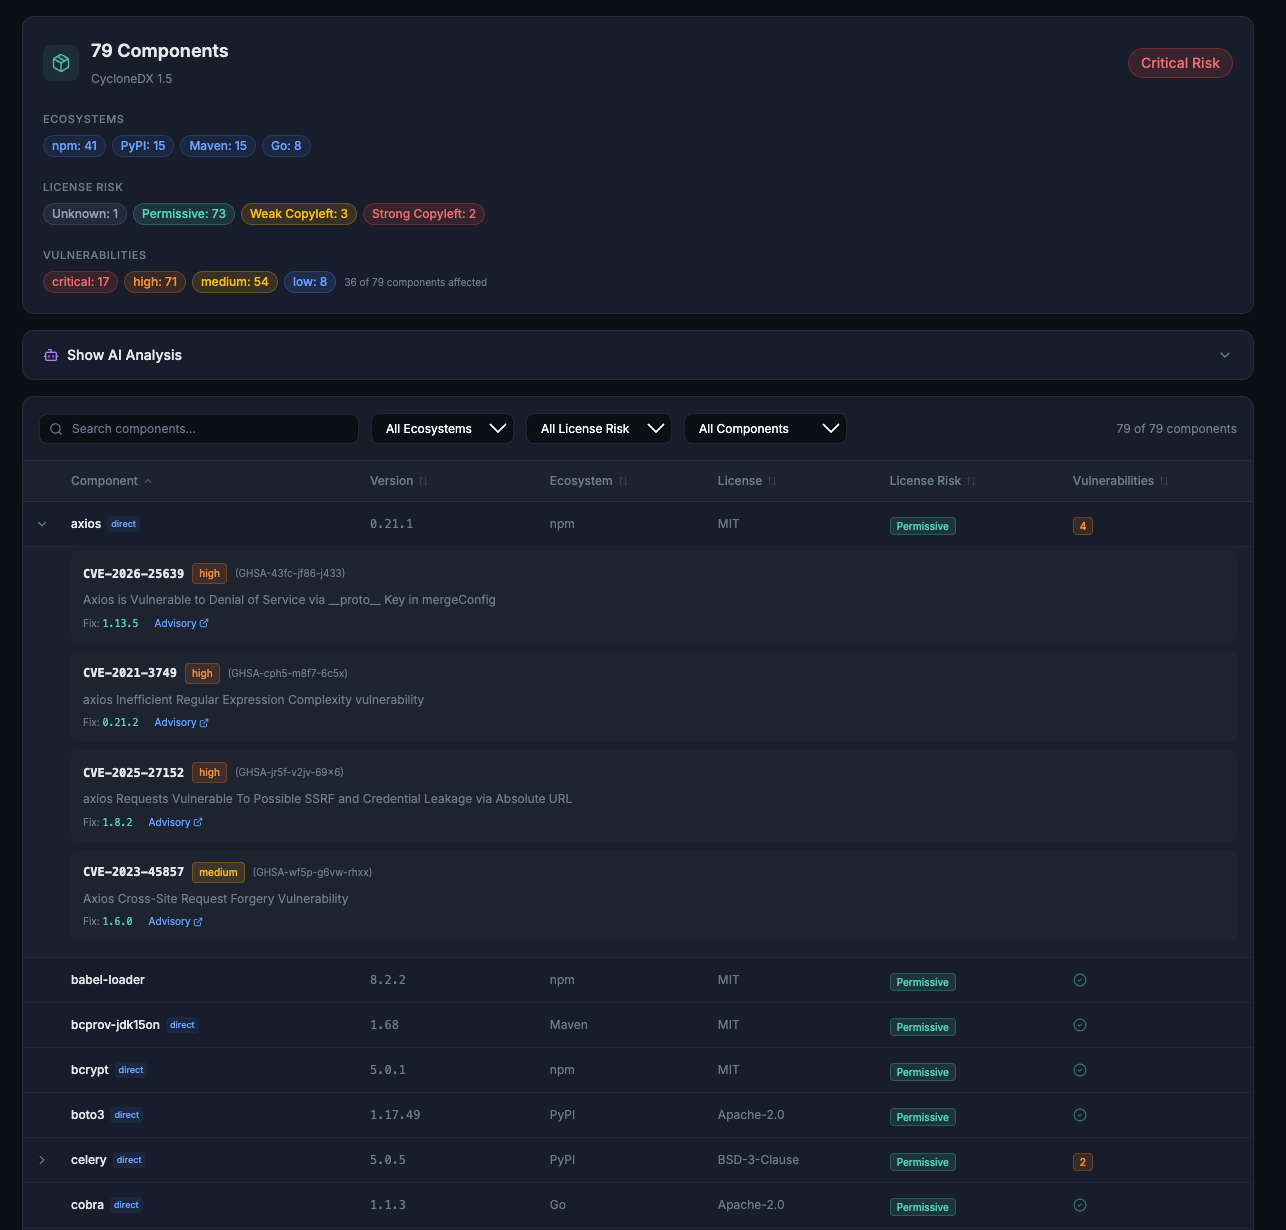Click the Search components input field
The height and width of the screenshot is (1230, 1286).
tap(198, 428)
